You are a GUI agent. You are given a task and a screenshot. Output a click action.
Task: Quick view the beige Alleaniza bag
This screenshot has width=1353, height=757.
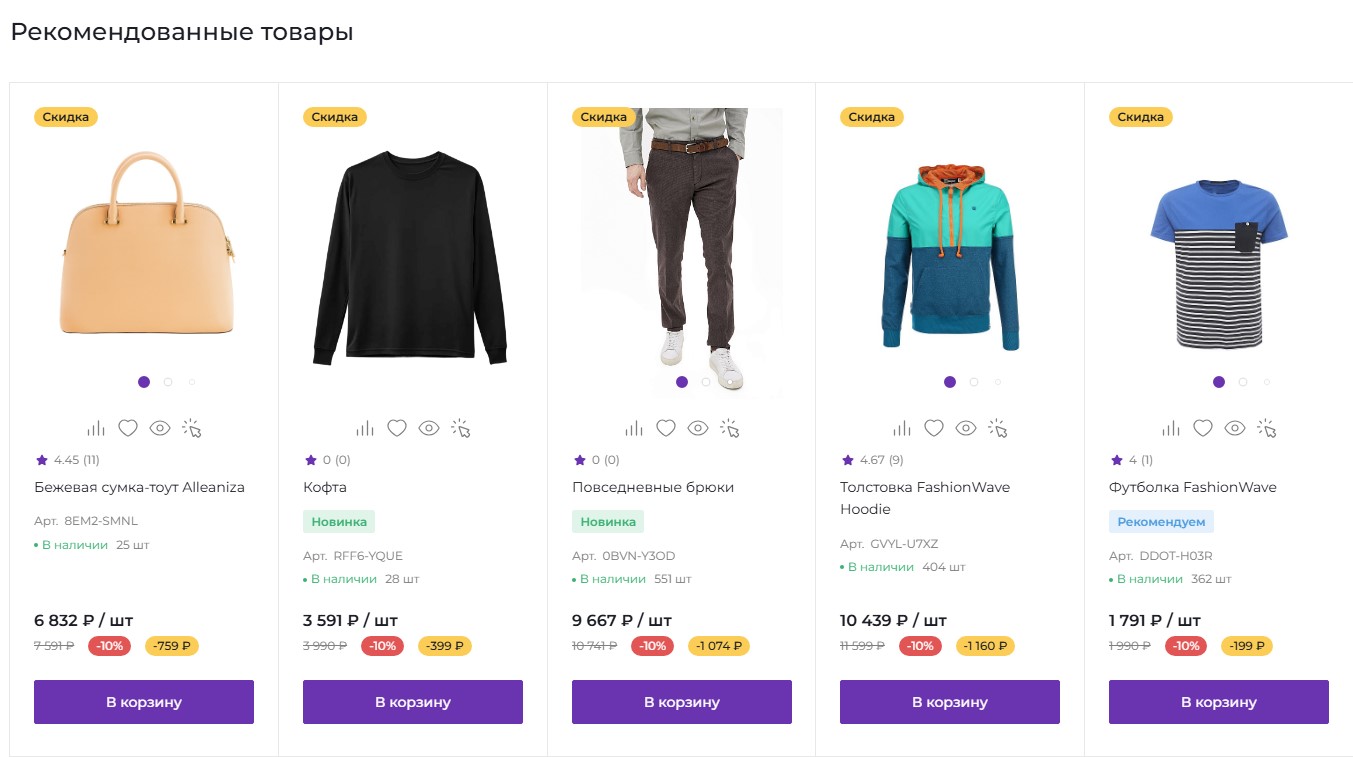[160, 428]
